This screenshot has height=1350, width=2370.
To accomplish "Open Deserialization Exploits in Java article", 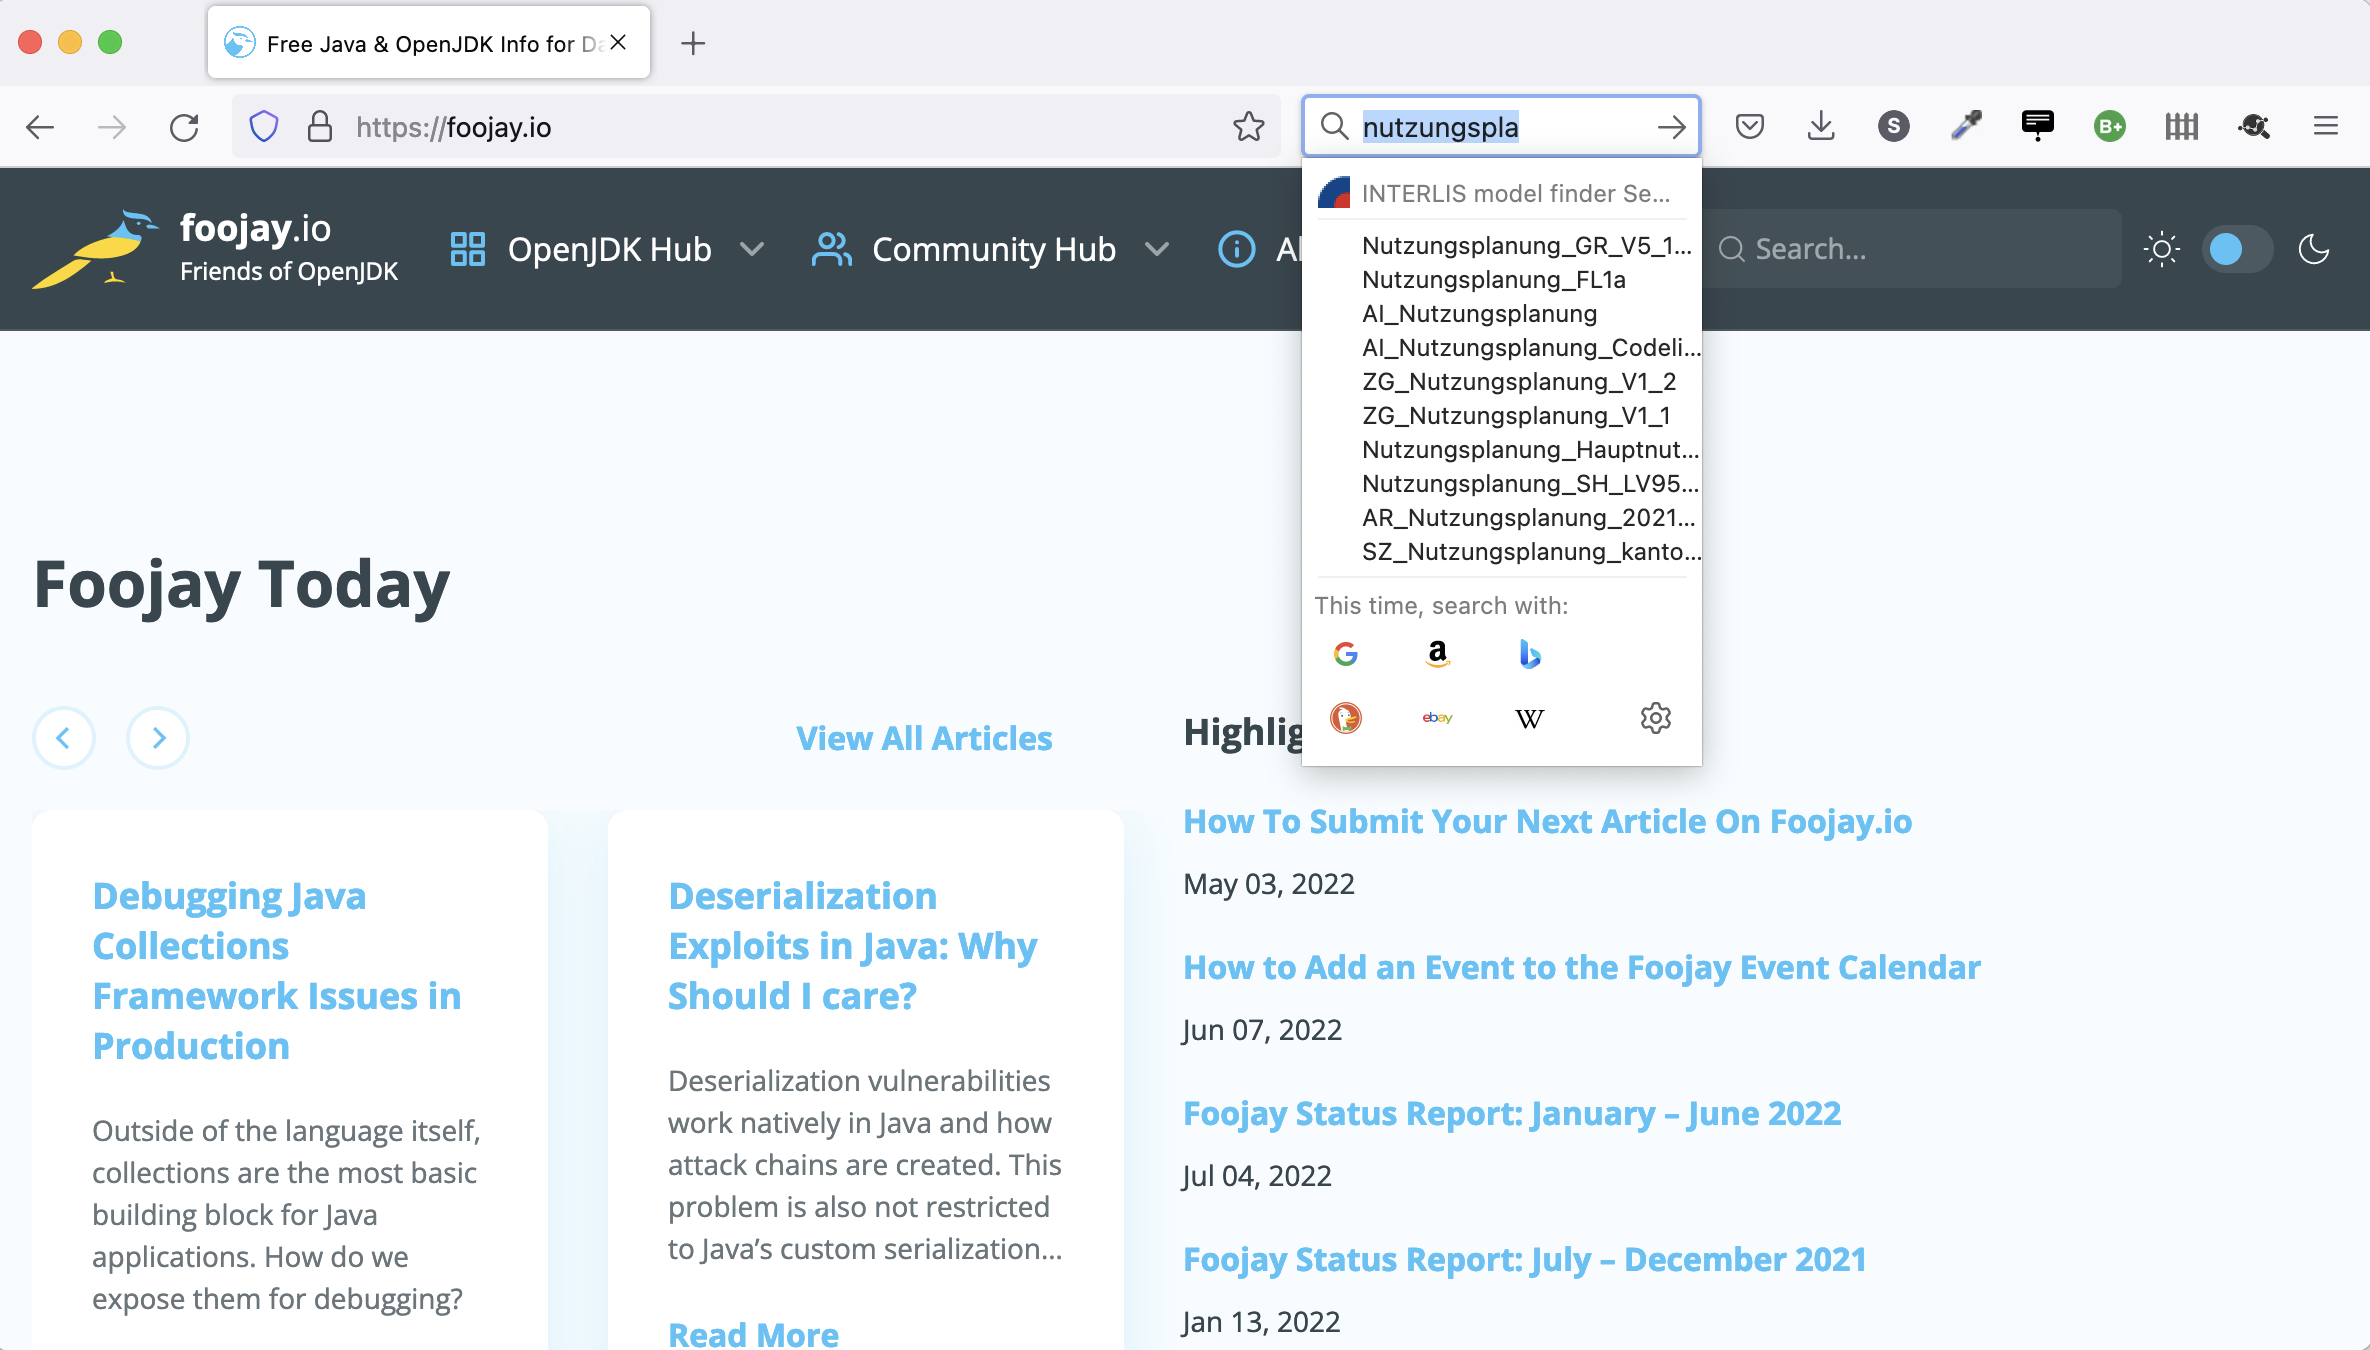I will click(853, 946).
